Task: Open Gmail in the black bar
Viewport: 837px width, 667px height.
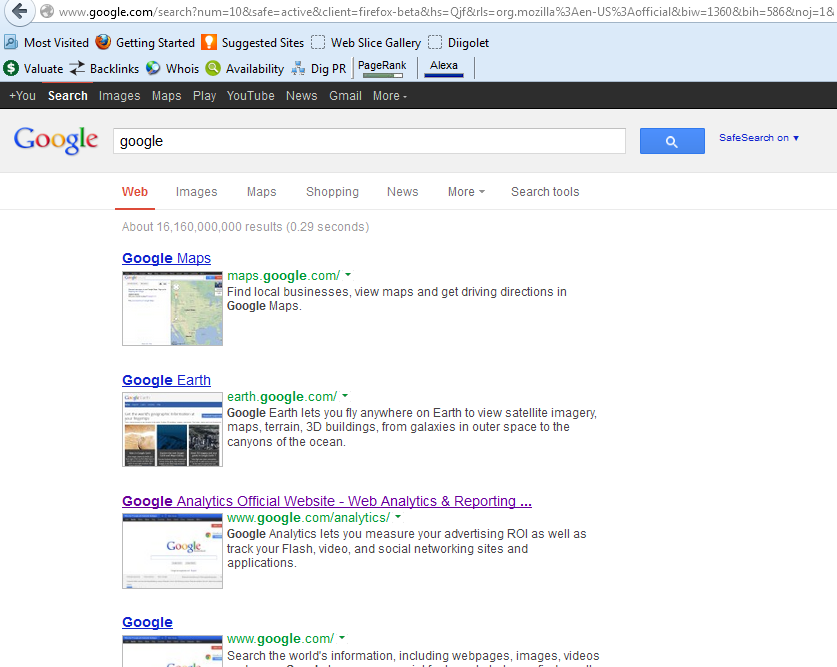Action: pyautogui.click(x=345, y=96)
